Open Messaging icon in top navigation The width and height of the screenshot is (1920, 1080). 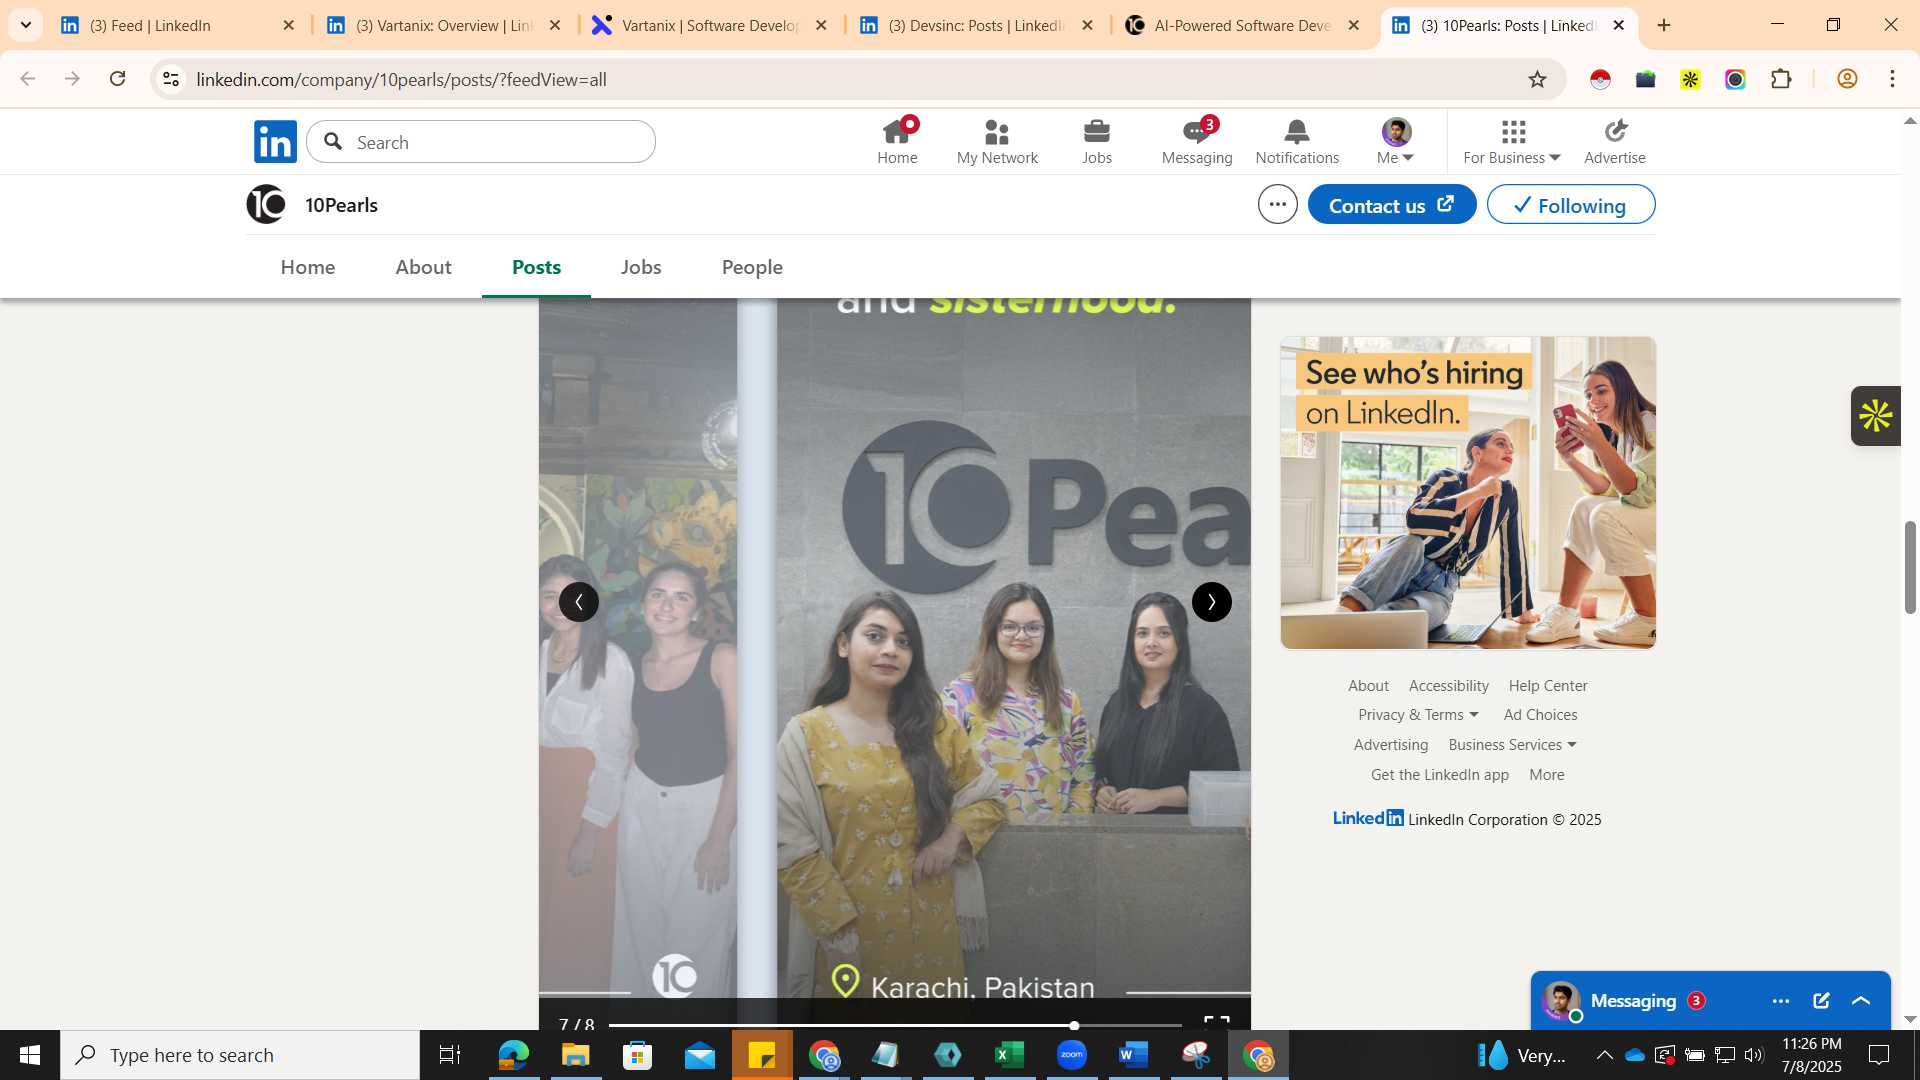(x=1197, y=141)
